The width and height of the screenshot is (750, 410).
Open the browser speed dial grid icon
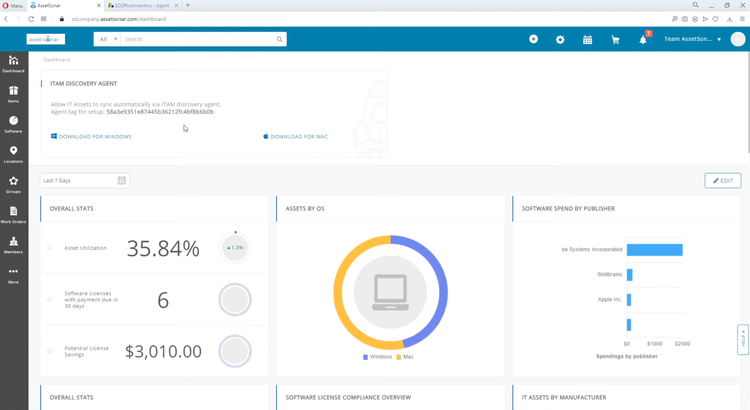tap(44, 19)
